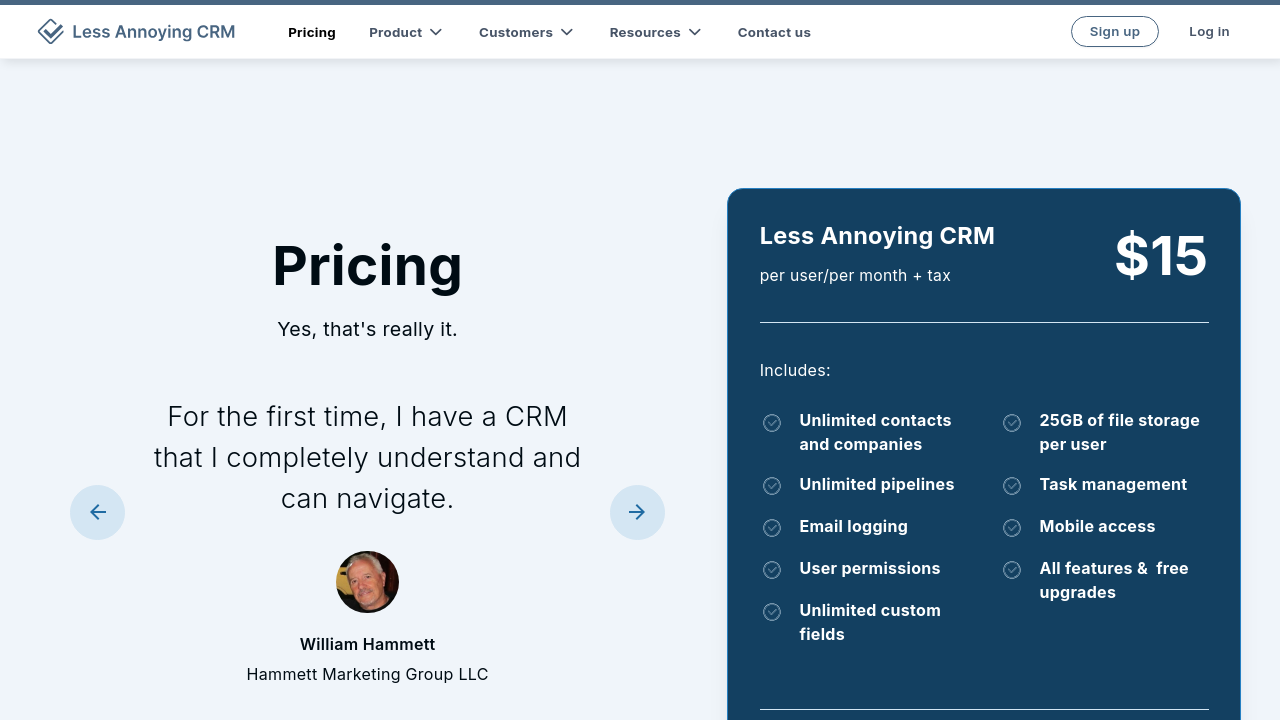Select Pricing in the navigation bar
The height and width of the screenshot is (720, 1280).
click(x=312, y=32)
